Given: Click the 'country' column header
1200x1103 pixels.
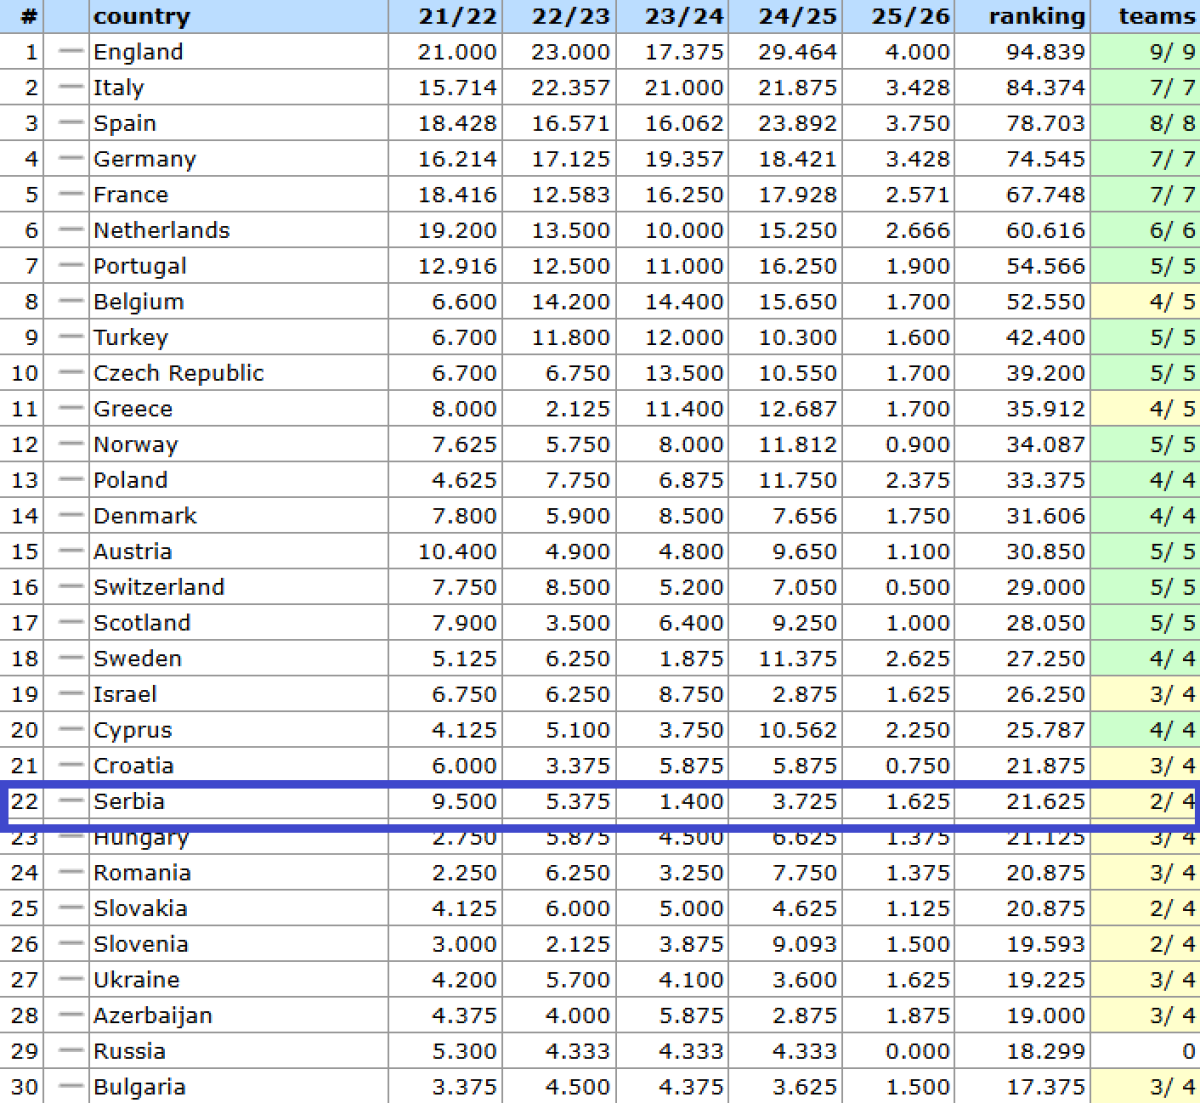Looking at the screenshot, I should (141, 16).
